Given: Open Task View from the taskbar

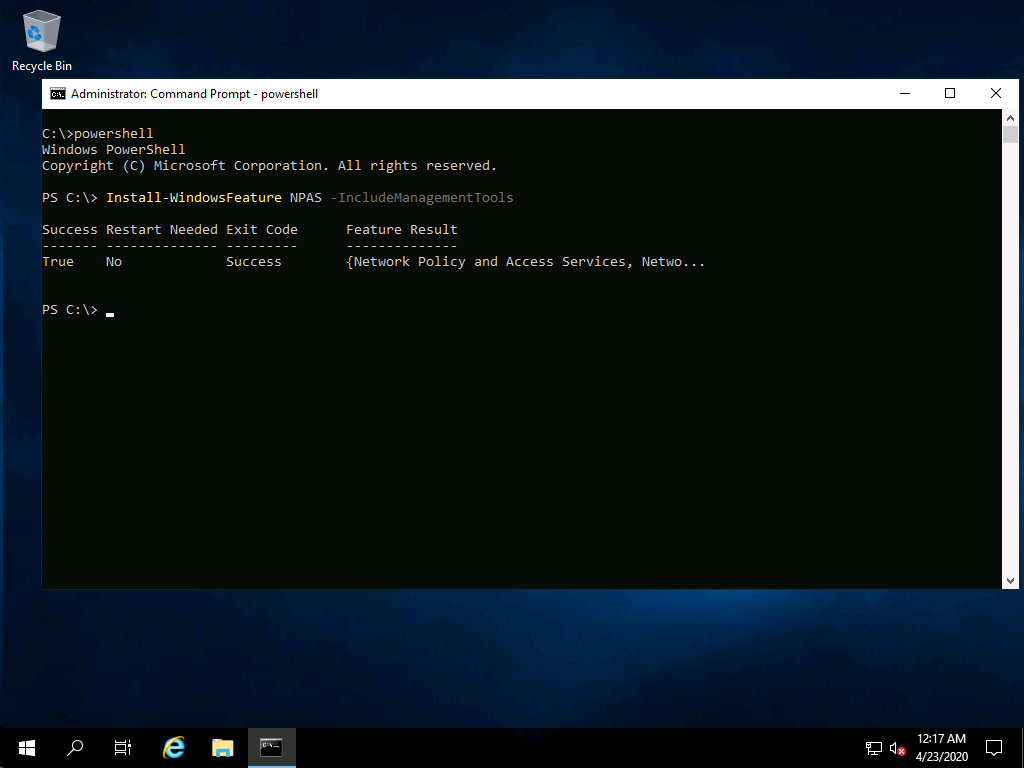Looking at the screenshot, I should (123, 747).
